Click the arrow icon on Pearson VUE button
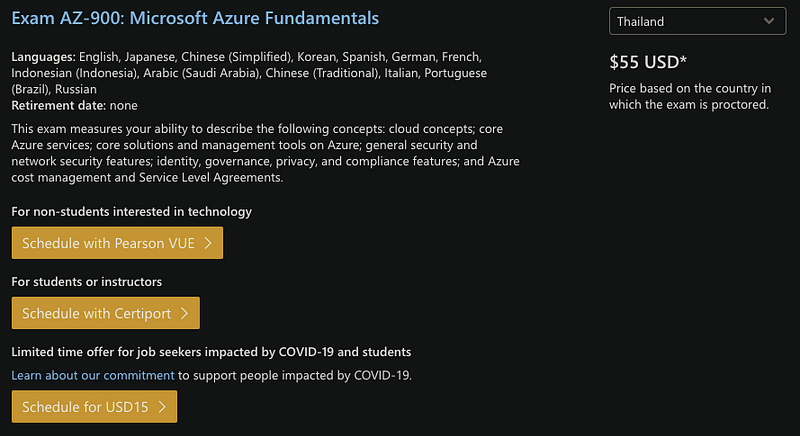Viewport: 800px width, 436px height. click(x=208, y=243)
